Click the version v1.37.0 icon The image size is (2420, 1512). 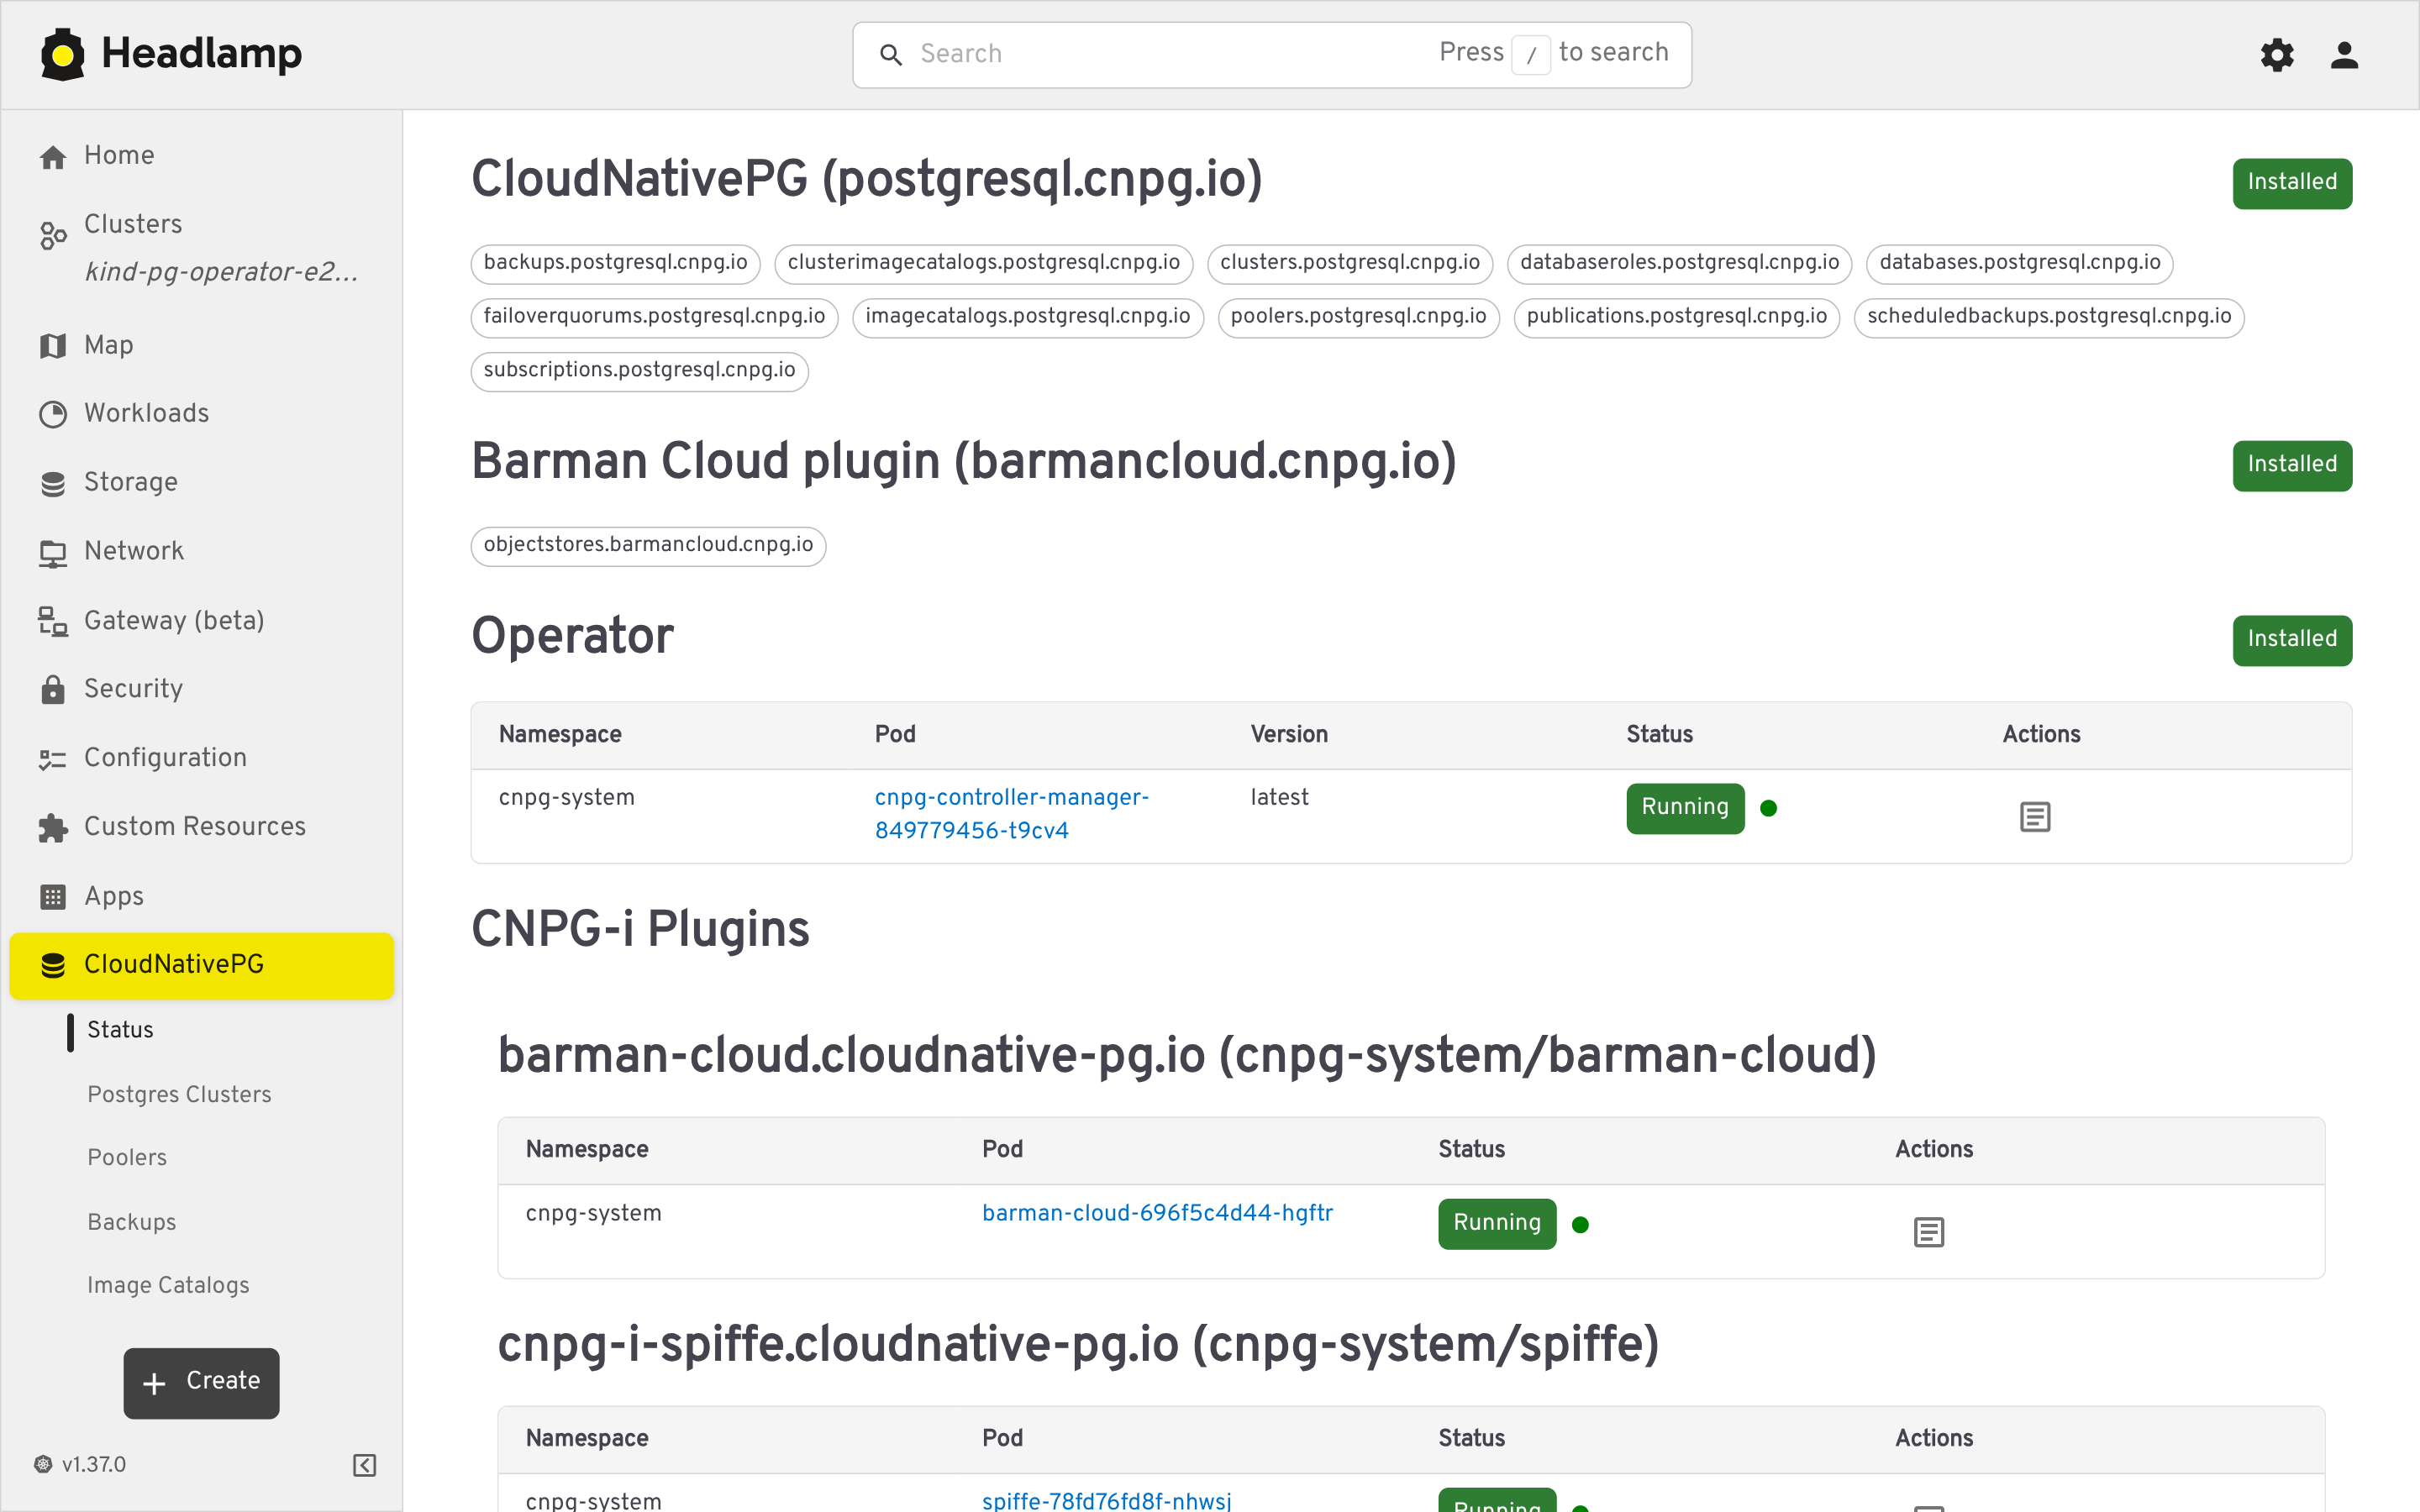[x=43, y=1464]
